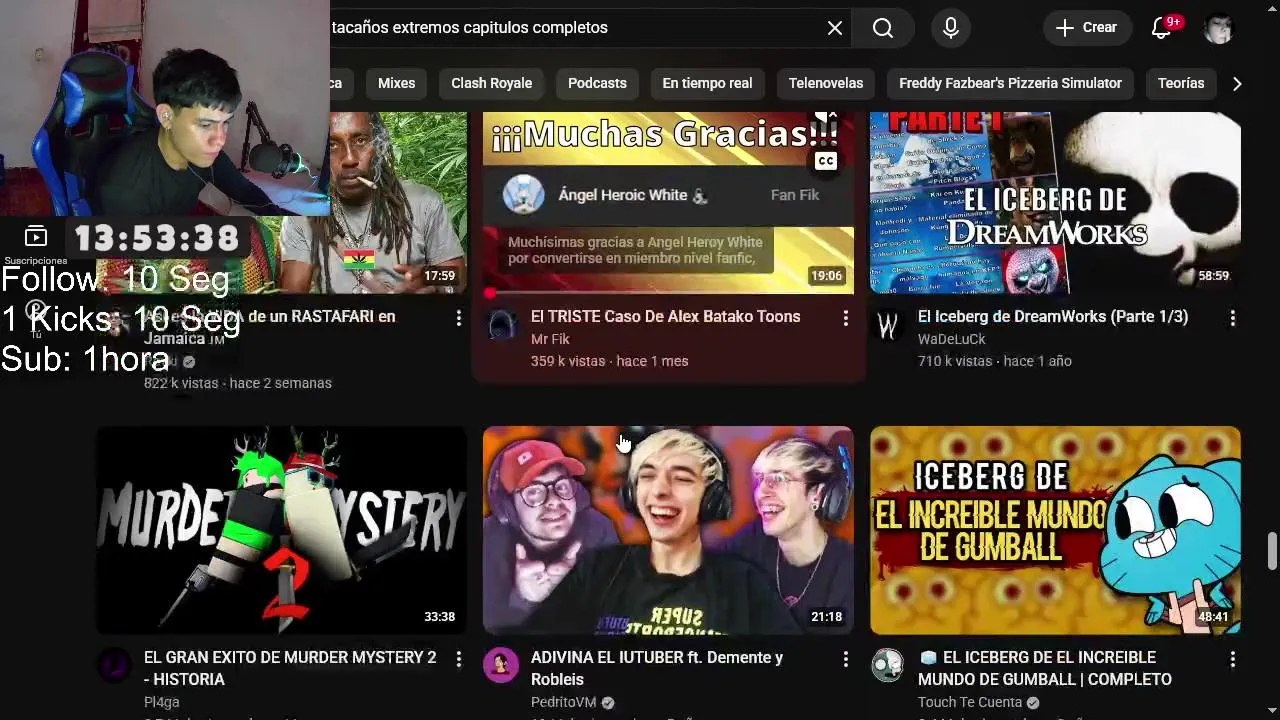
Task: Open options for RASTAFARI en Jamaica video
Action: (x=458, y=318)
